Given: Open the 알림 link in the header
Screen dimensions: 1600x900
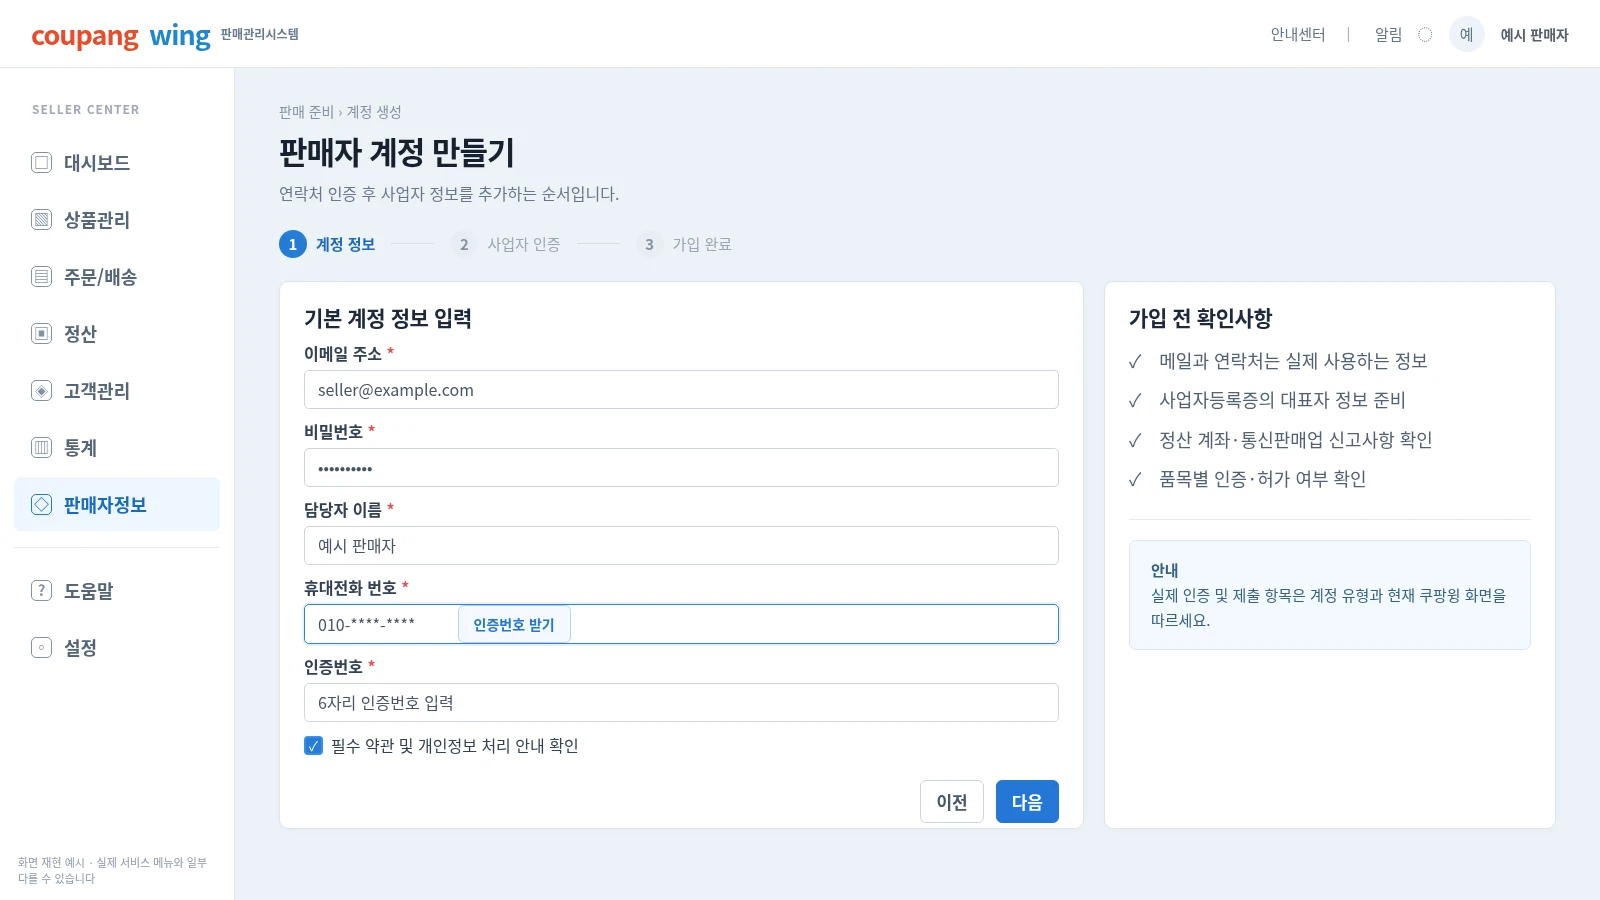Looking at the screenshot, I should click(1388, 35).
